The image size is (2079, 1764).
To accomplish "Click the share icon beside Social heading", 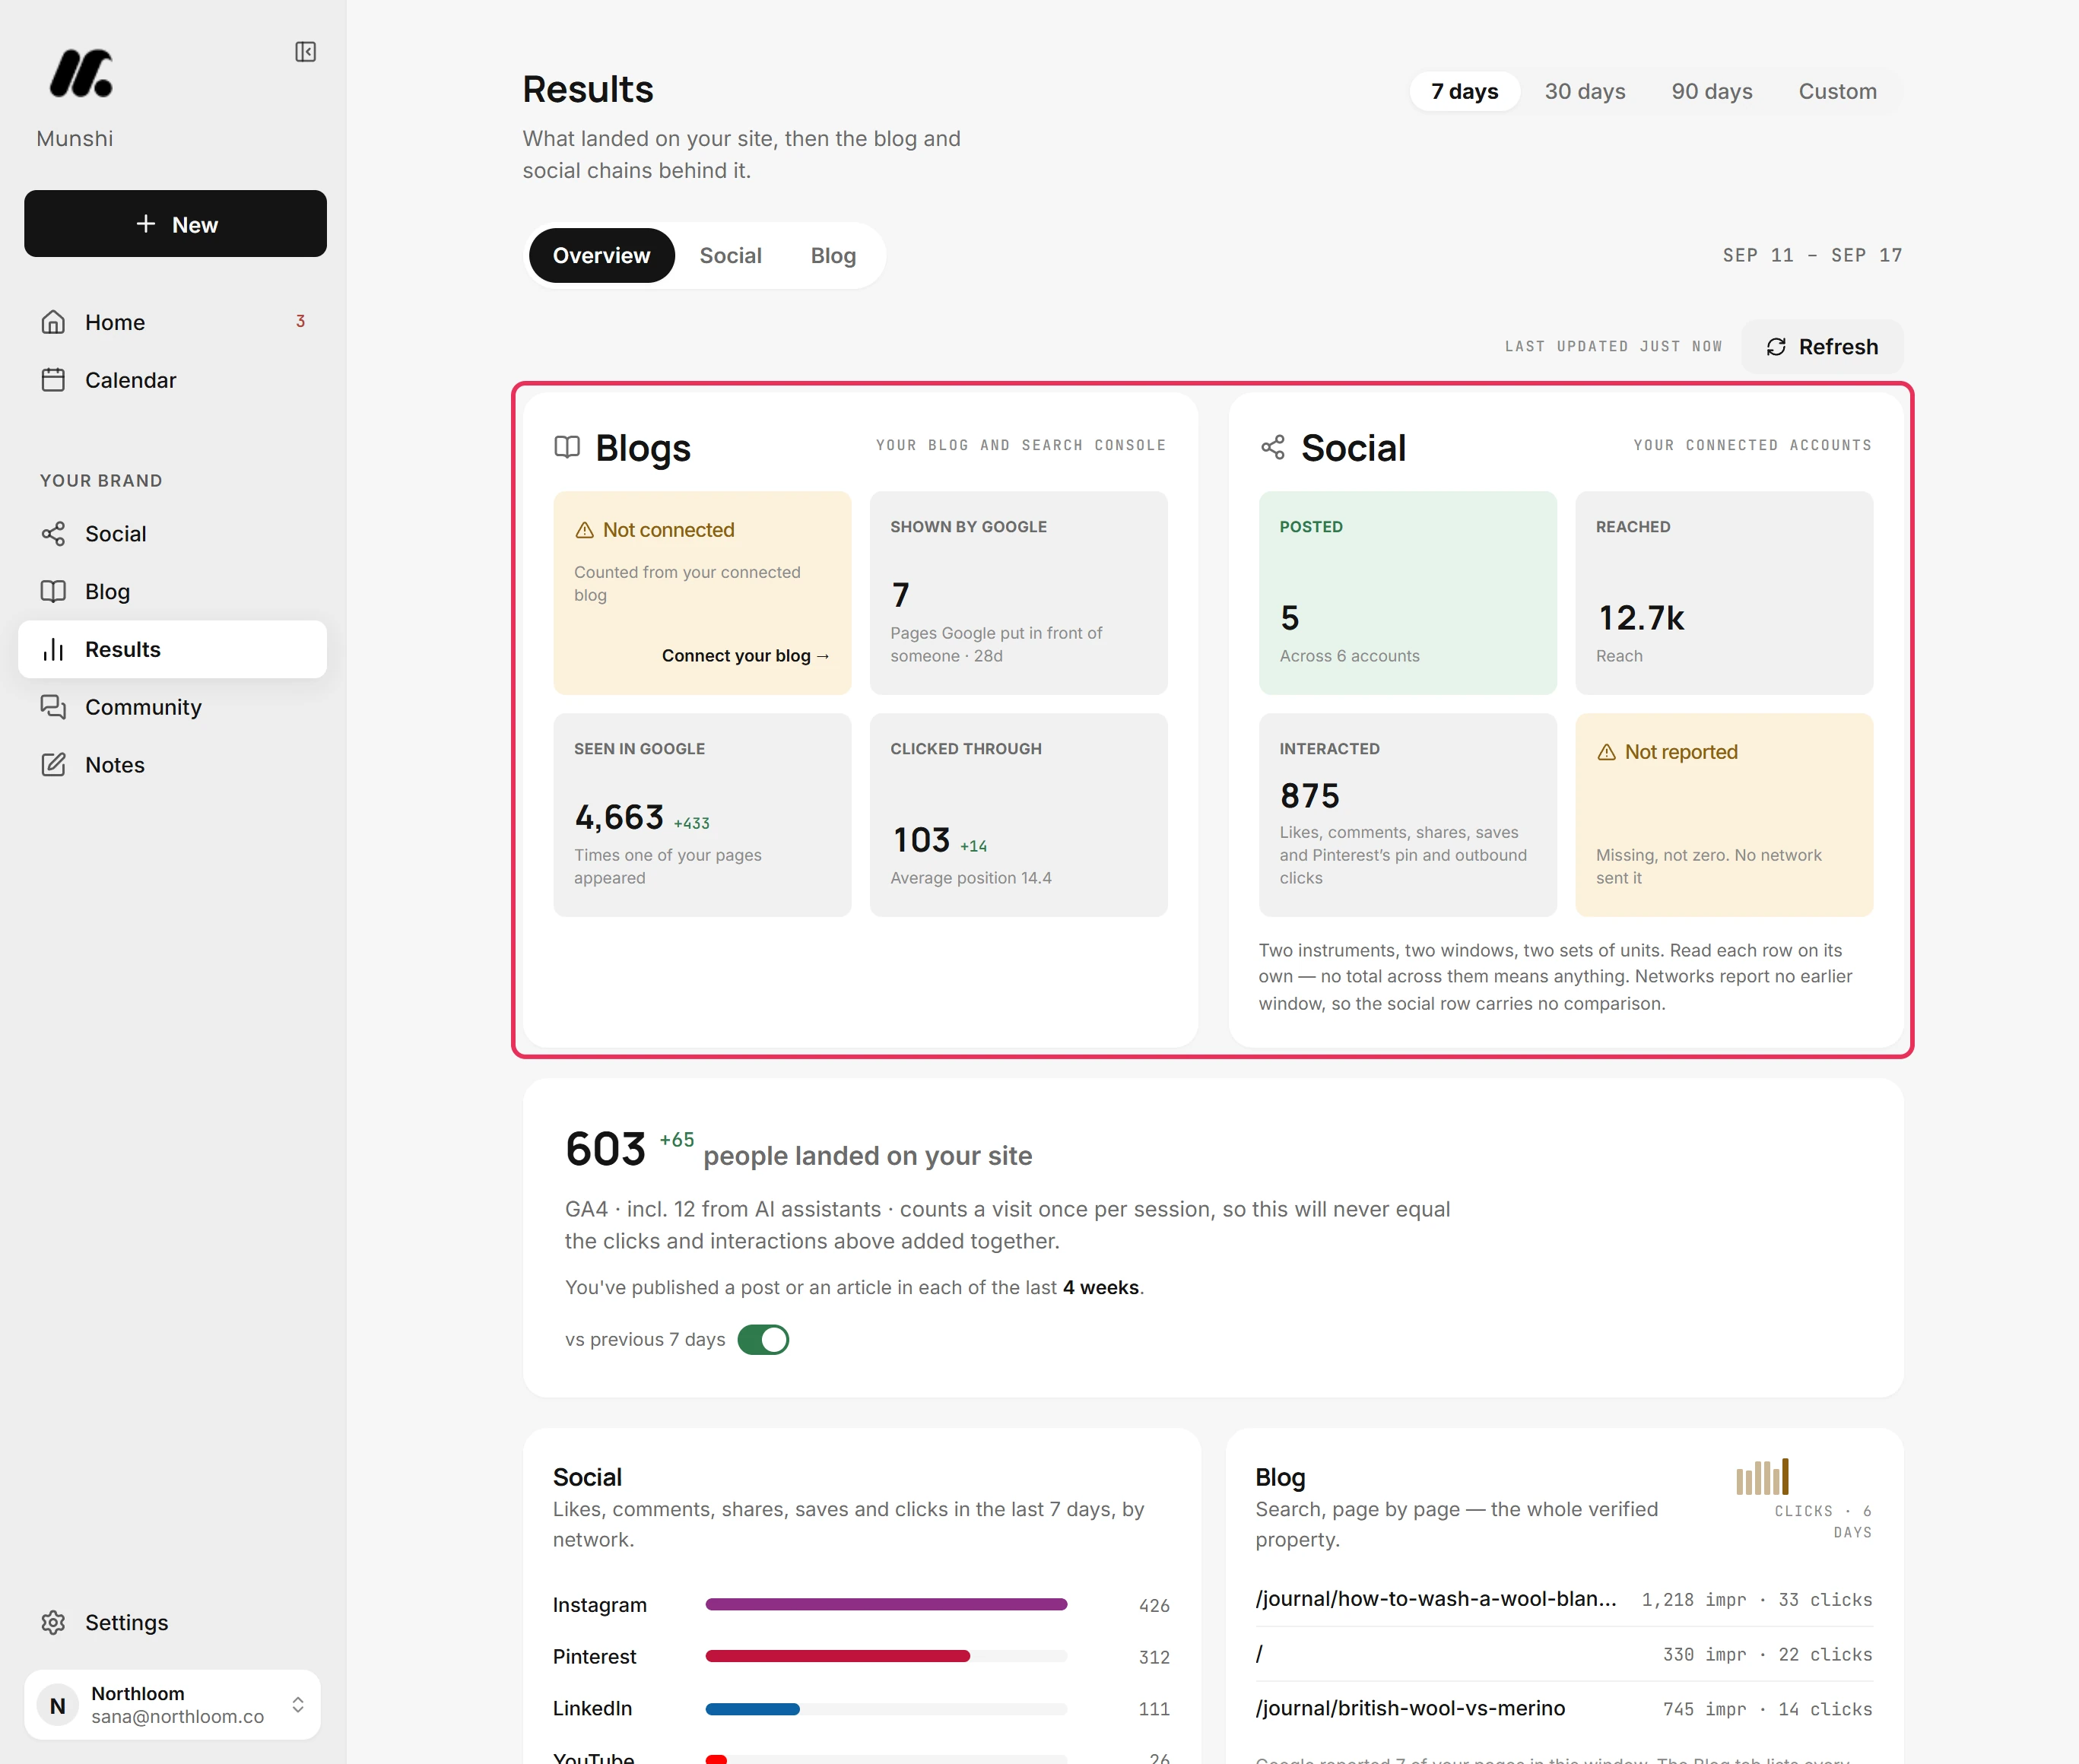I will (x=1273, y=447).
